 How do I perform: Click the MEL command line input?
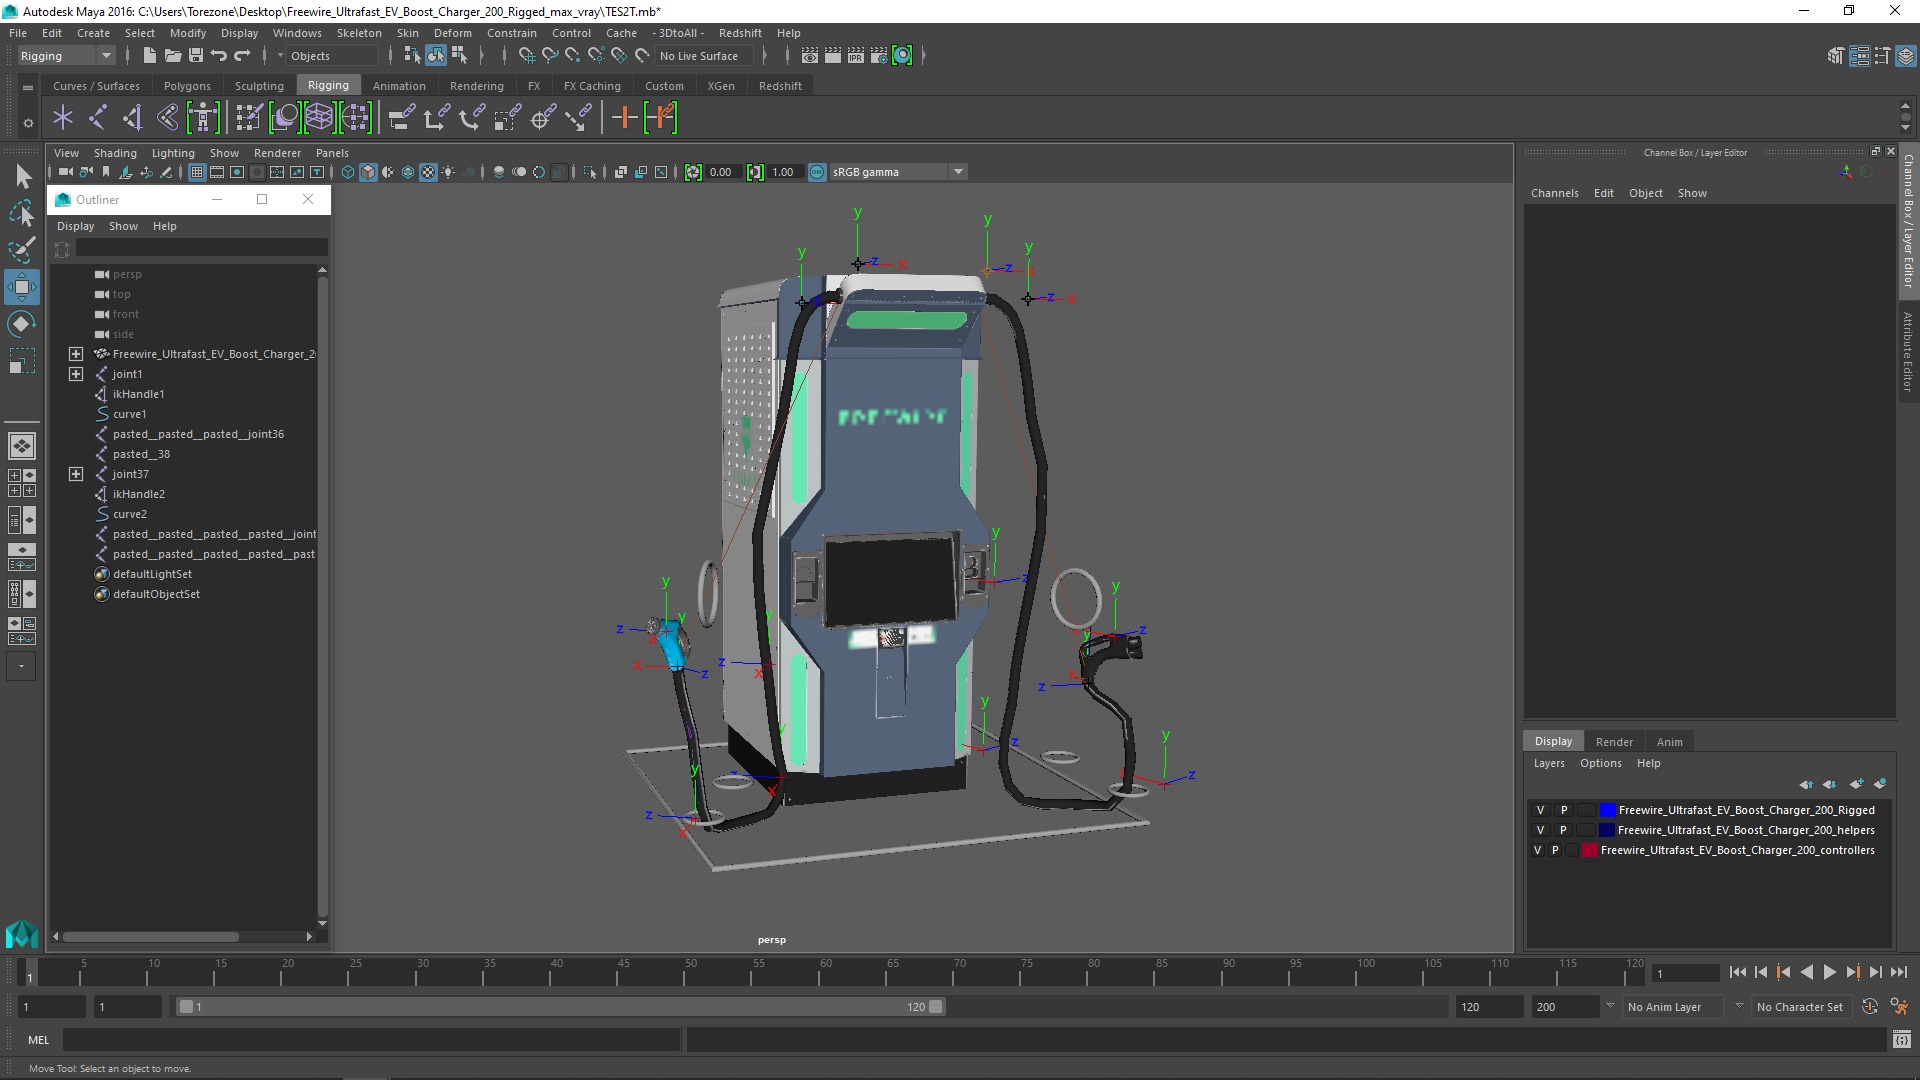(x=372, y=1040)
